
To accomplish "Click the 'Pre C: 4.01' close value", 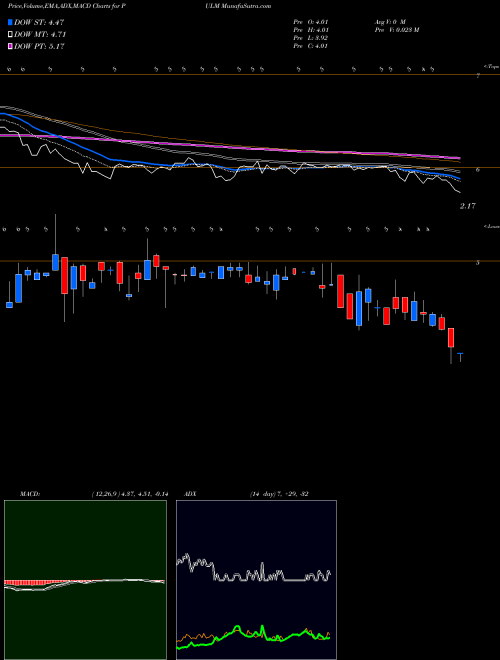I will [x=311, y=46].
